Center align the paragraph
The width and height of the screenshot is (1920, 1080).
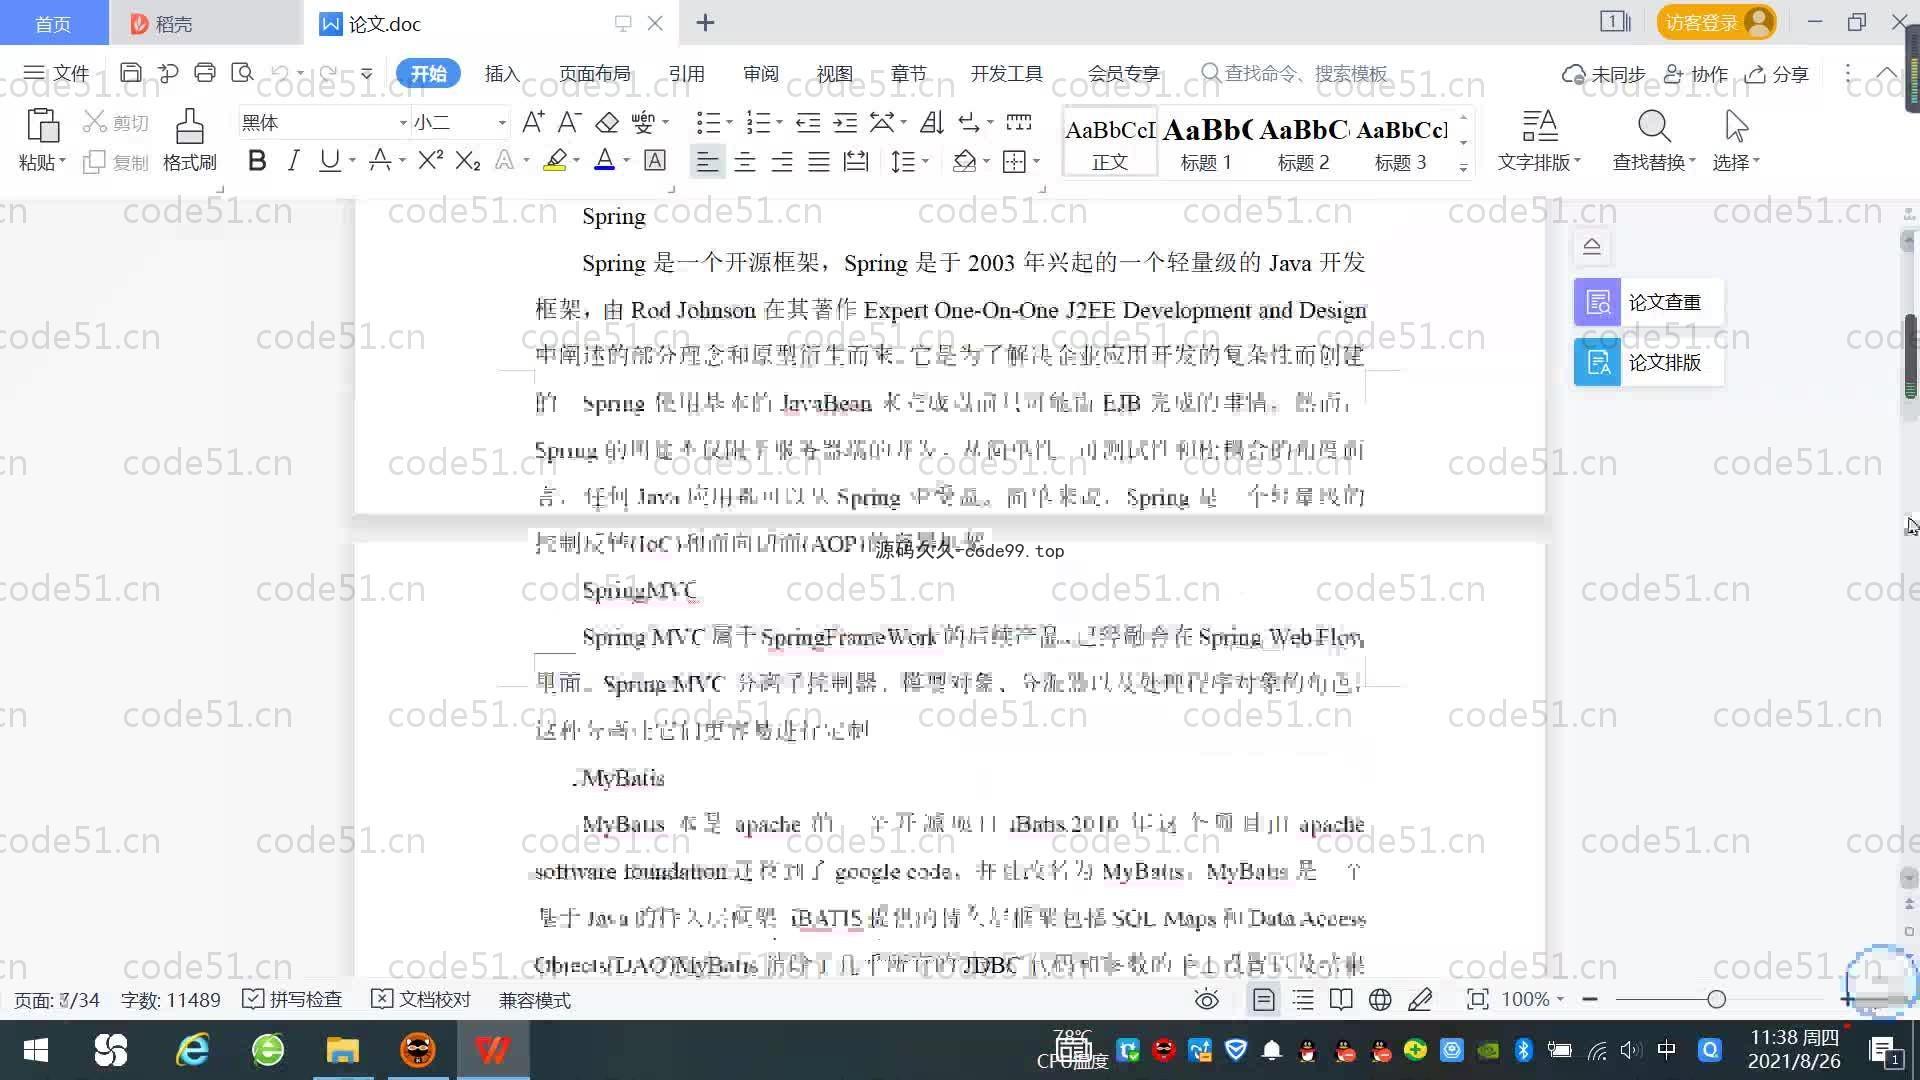[745, 162]
